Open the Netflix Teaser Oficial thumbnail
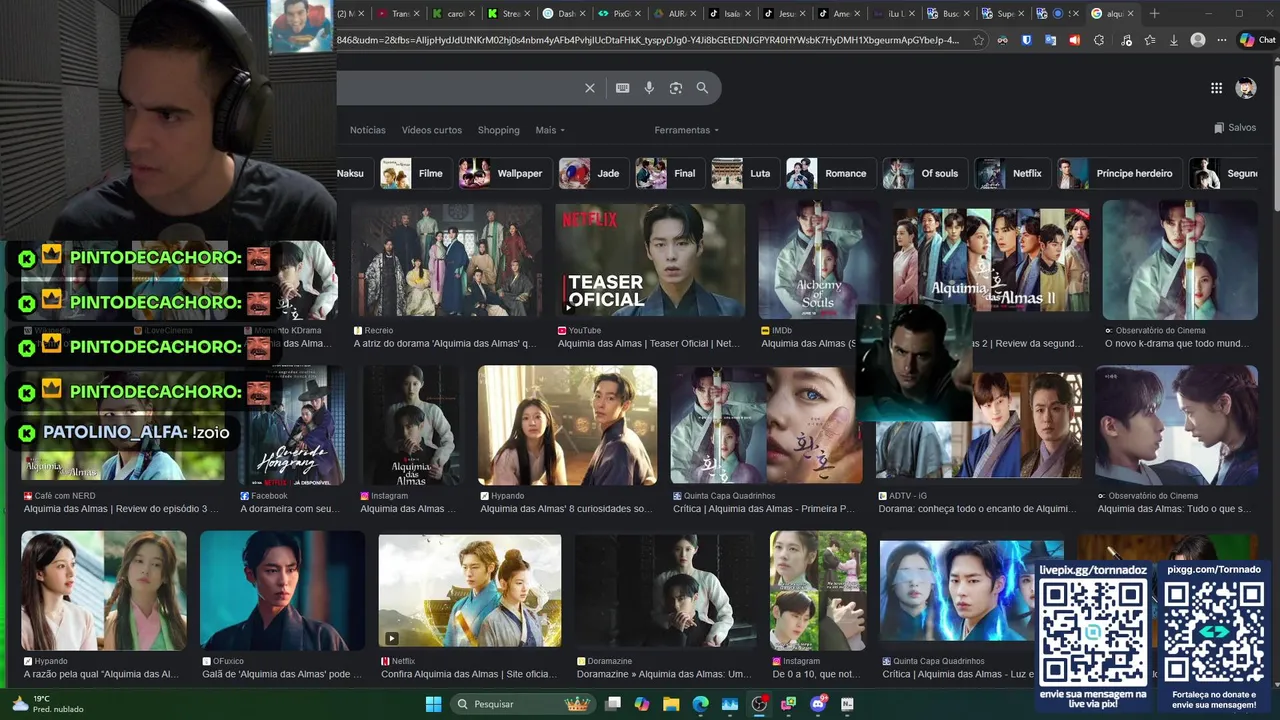The image size is (1280, 720). click(x=650, y=260)
